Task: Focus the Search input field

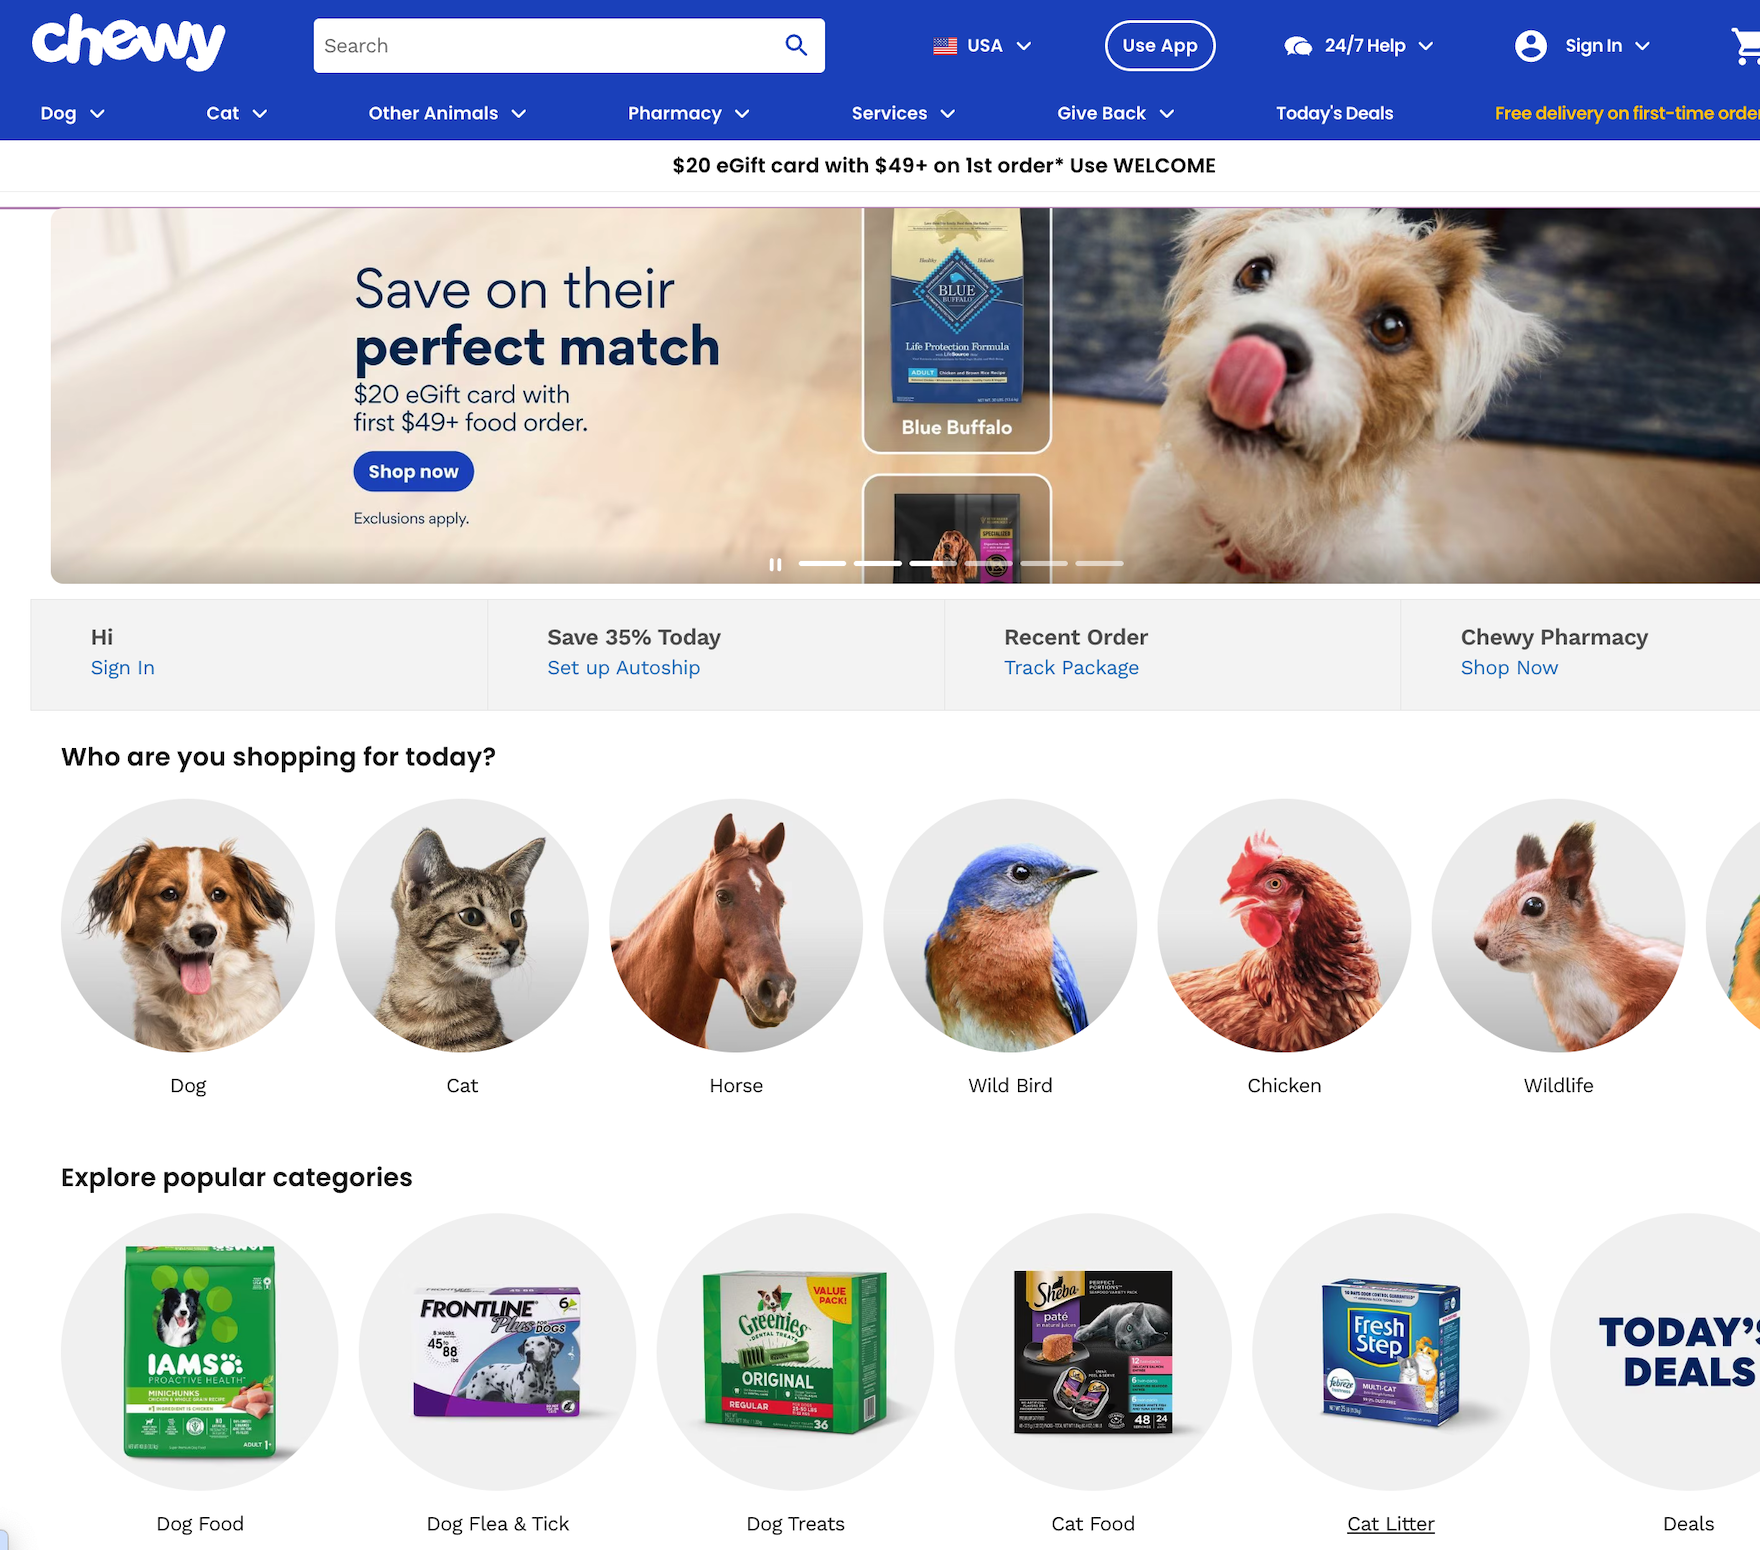Action: [548, 46]
